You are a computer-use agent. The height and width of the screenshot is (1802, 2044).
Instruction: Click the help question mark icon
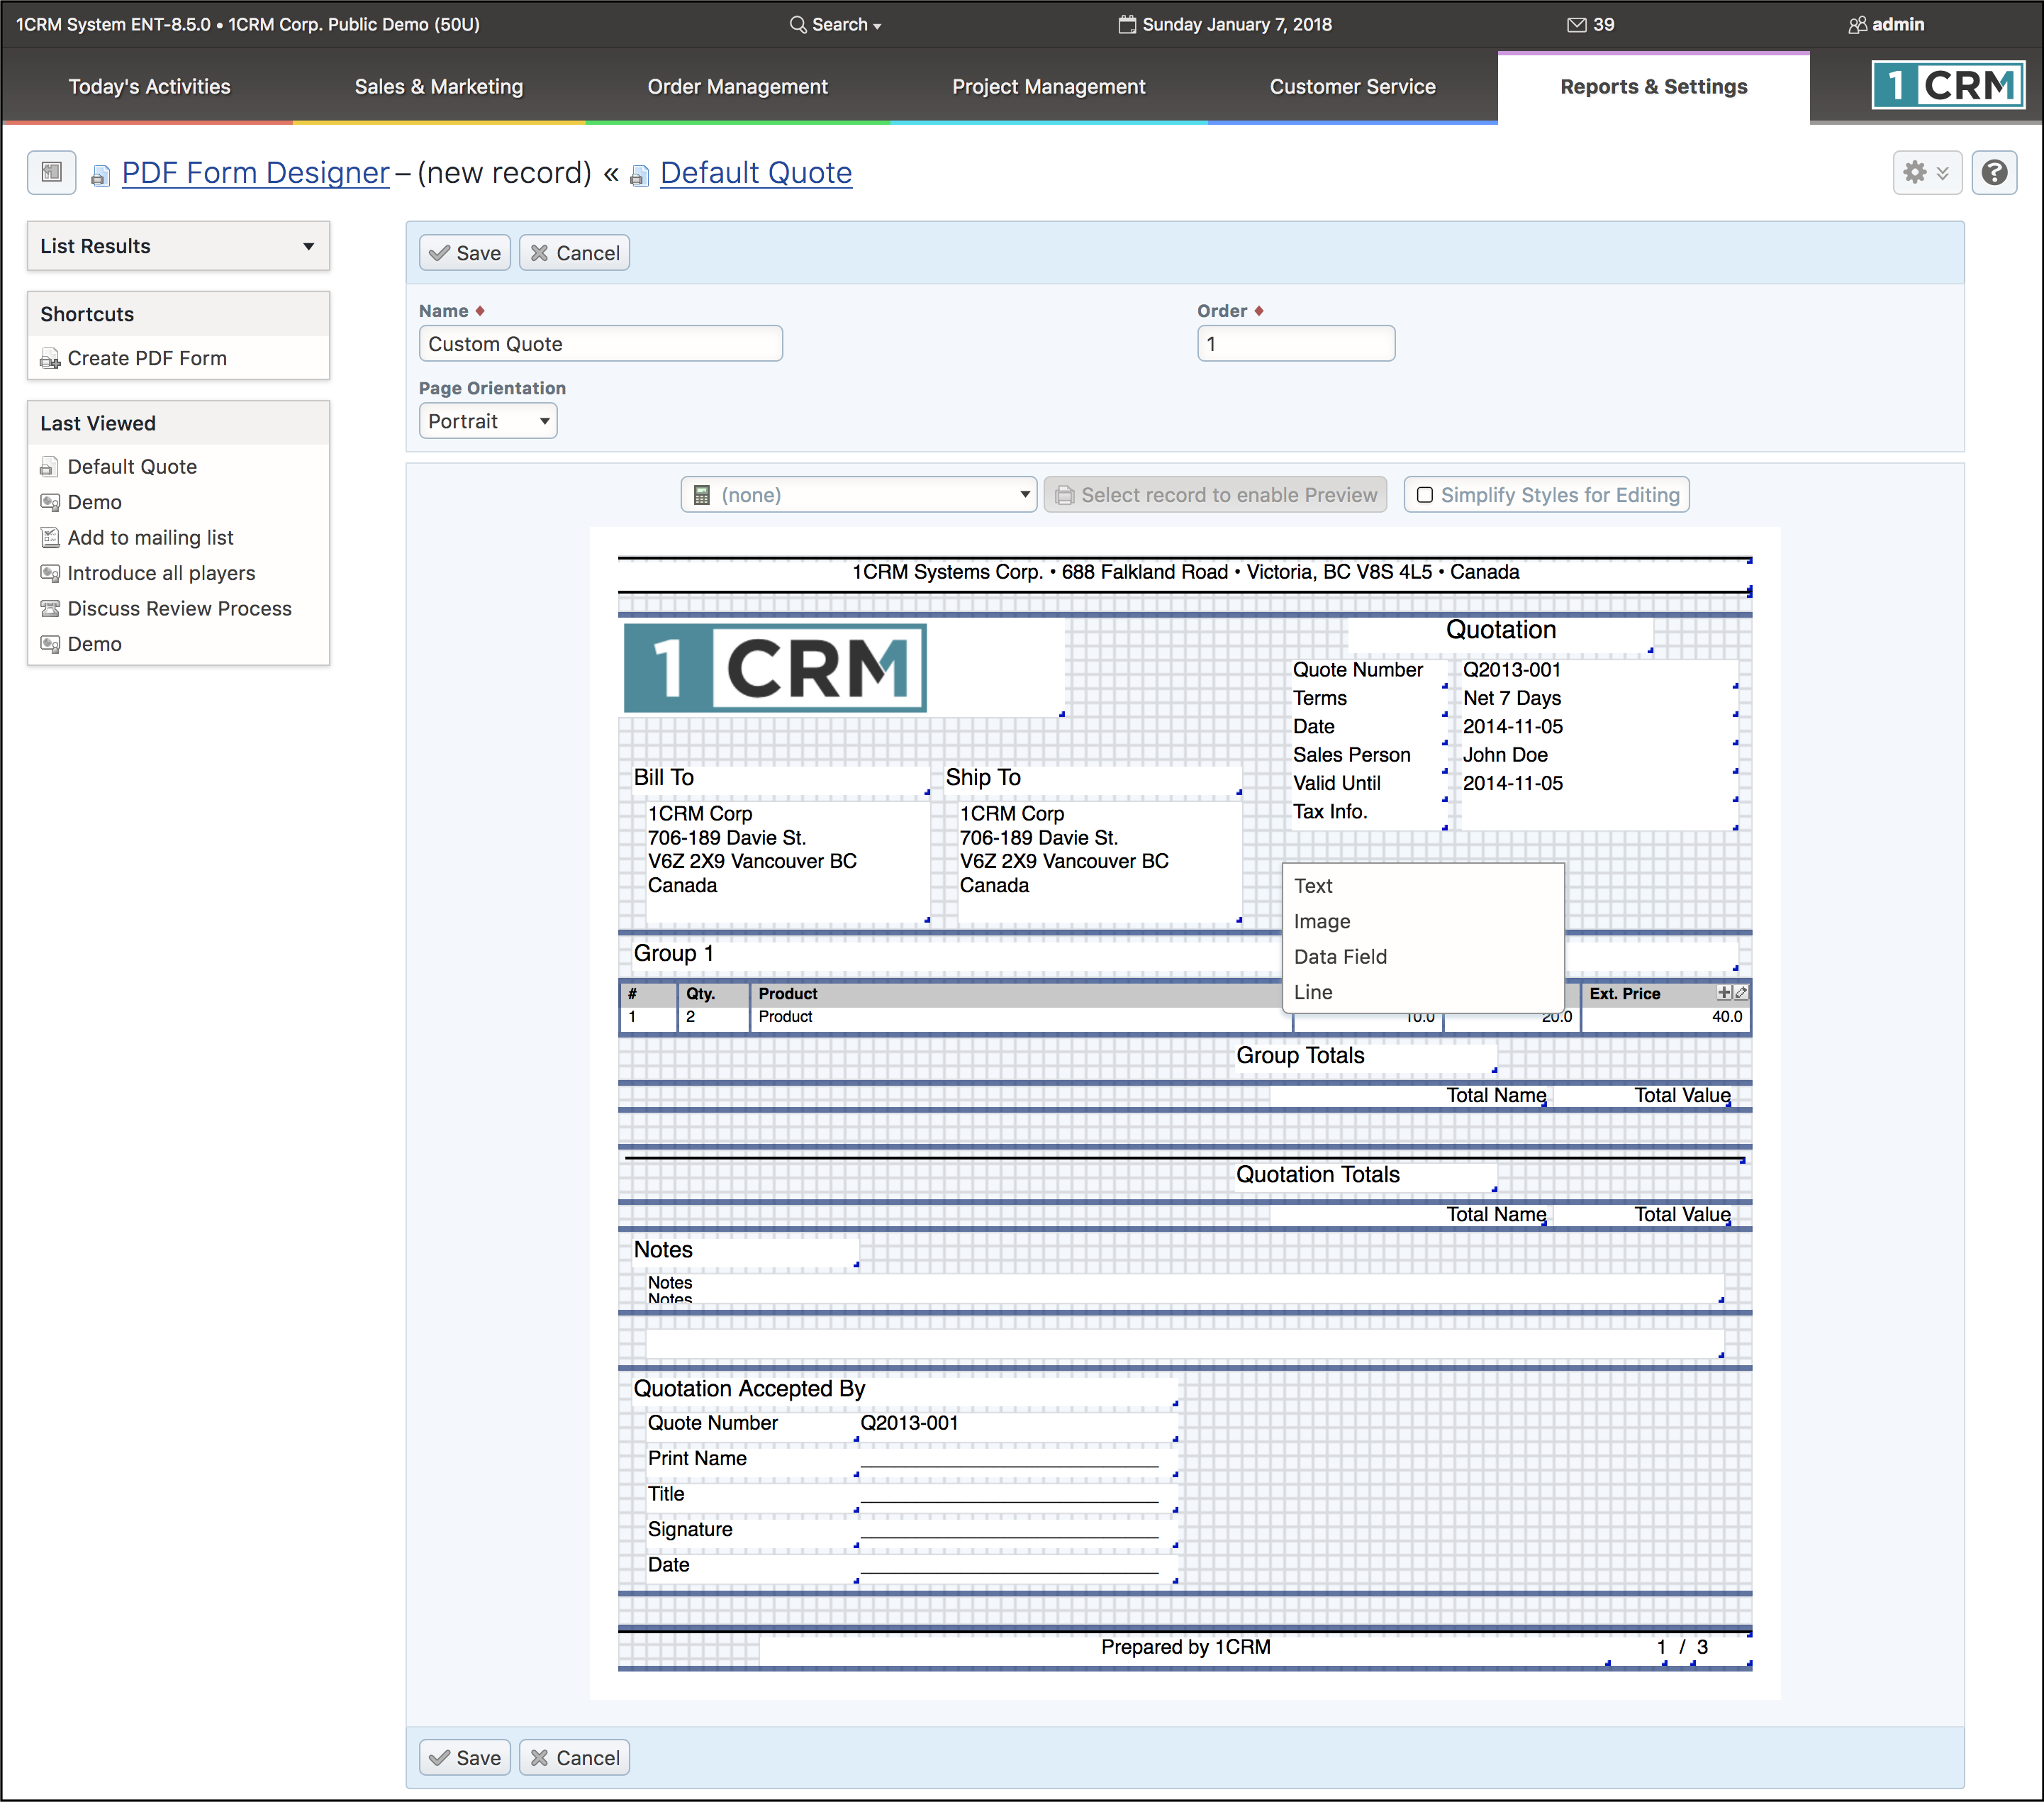coord(1994,173)
